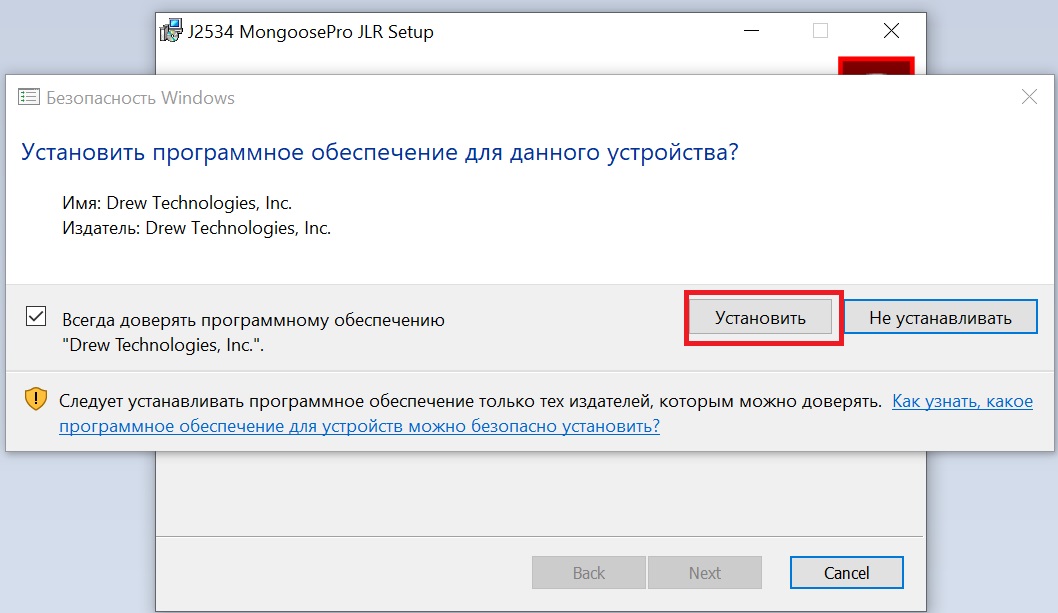
Task: Click the name line Имя: Drew Technologies
Action: (x=177, y=203)
